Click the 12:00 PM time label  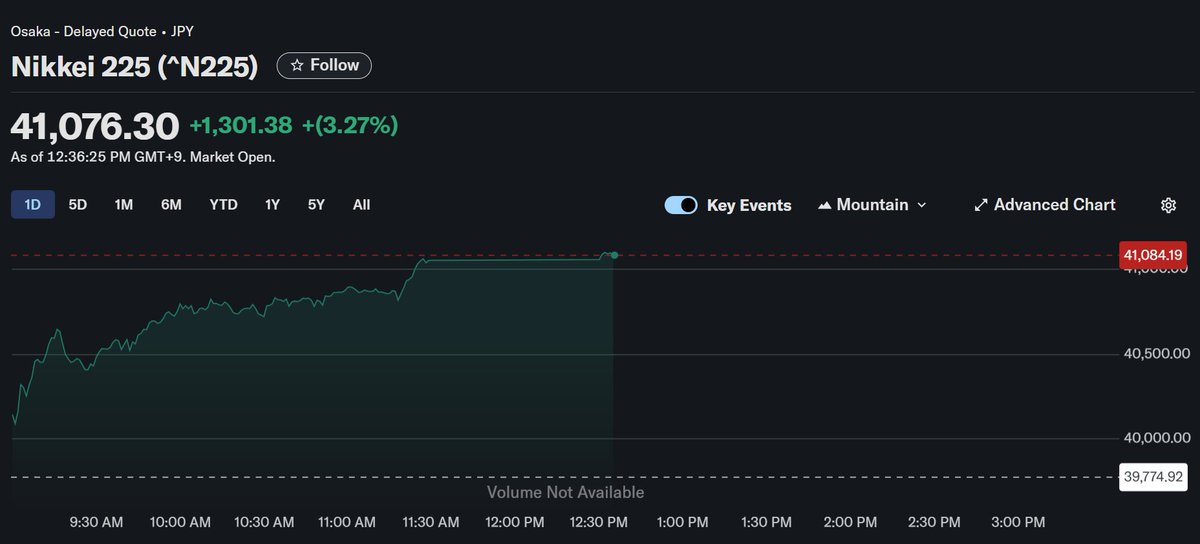point(514,522)
